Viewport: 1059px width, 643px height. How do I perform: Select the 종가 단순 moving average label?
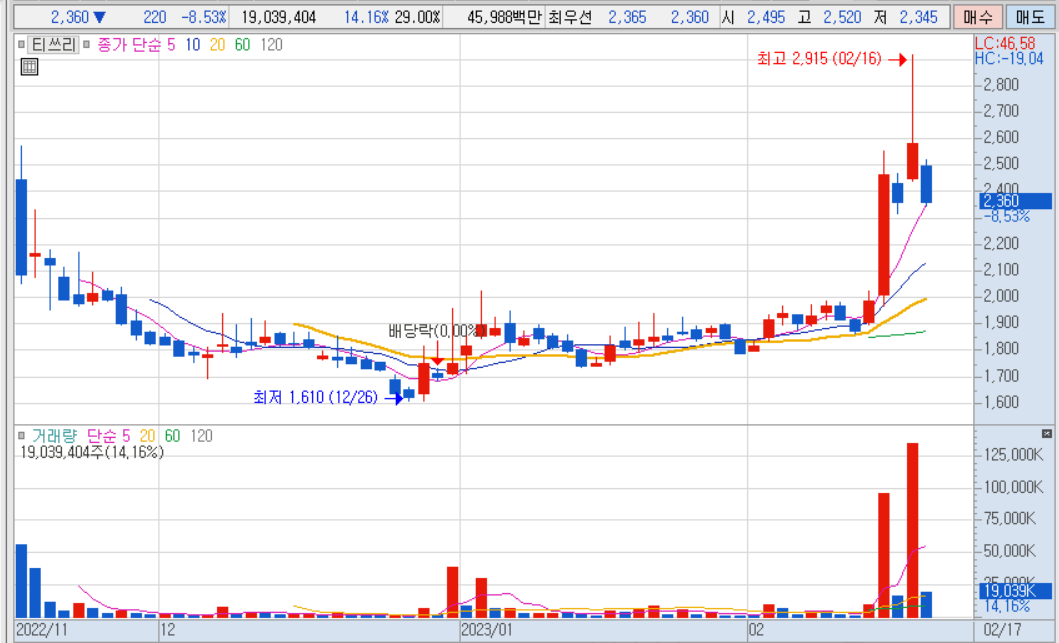coord(130,45)
